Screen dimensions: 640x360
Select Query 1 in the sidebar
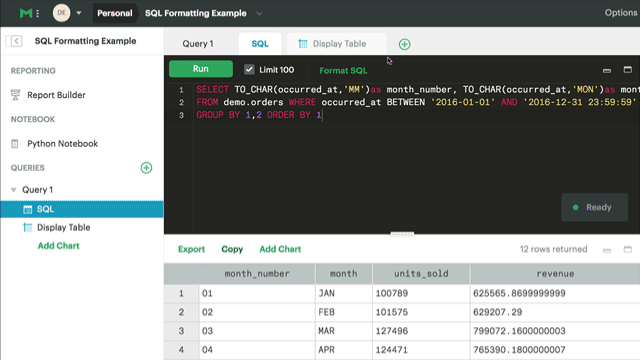pos(37,190)
